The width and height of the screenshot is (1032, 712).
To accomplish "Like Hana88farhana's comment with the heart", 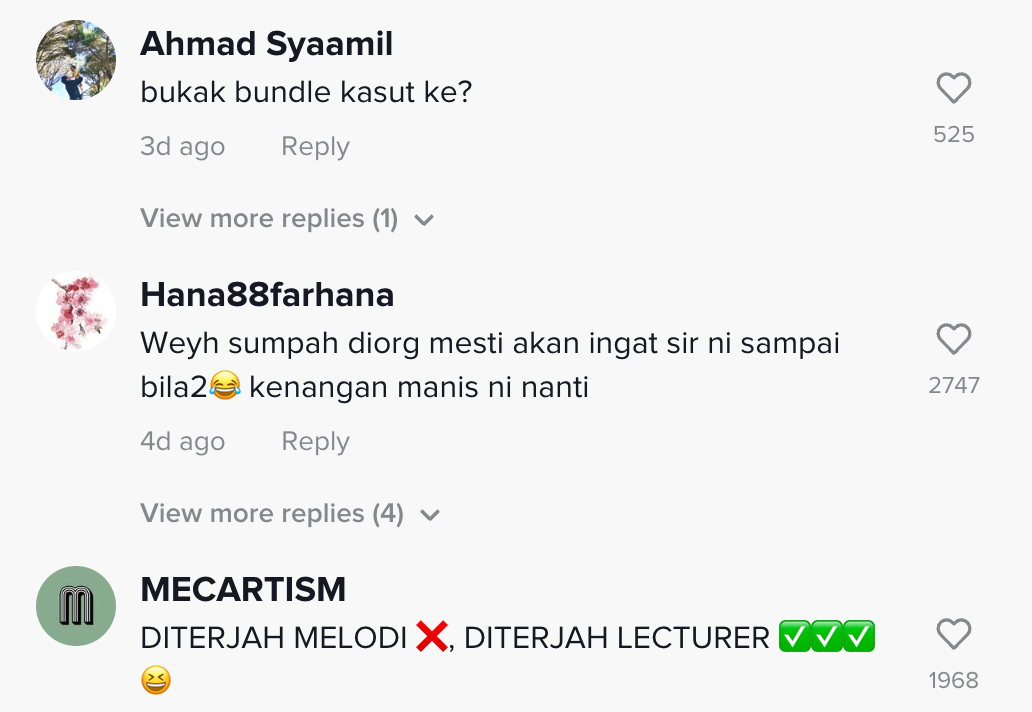I will [x=953, y=340].
